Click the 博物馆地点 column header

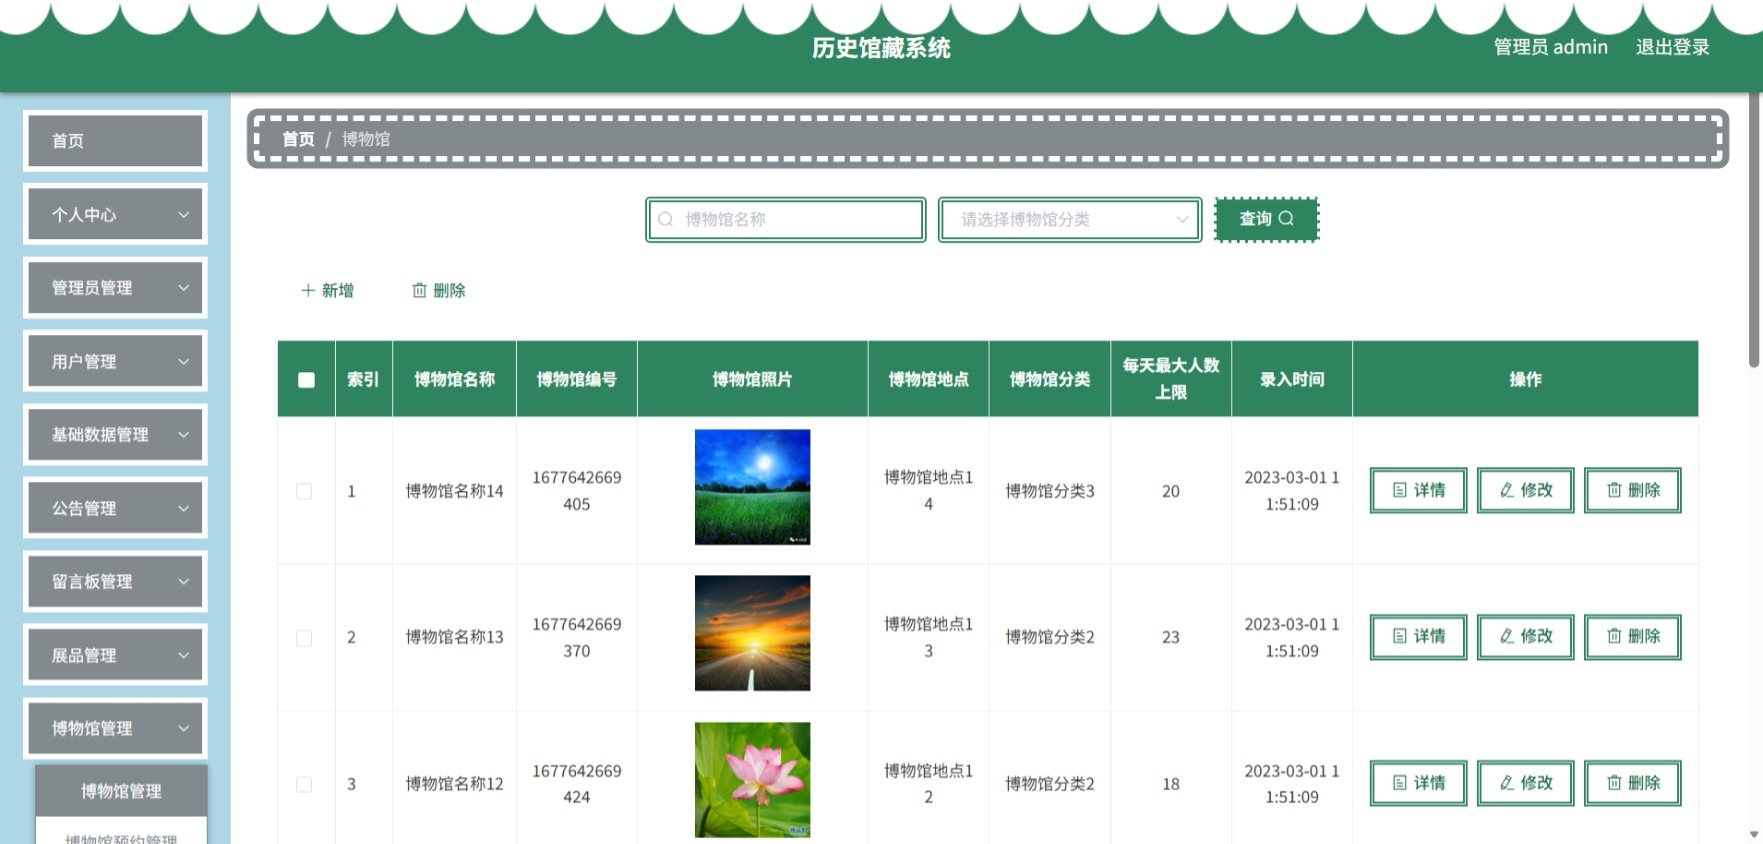(x=929, y=379)
